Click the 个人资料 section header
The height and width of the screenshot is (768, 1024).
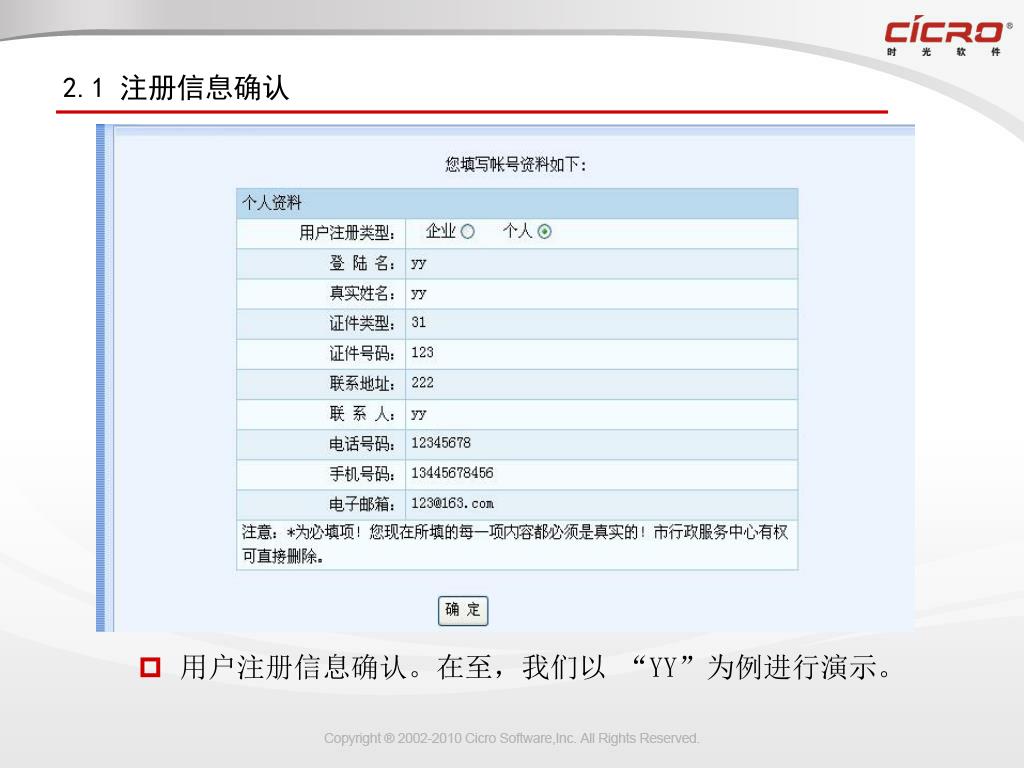(x=517, y=203)
